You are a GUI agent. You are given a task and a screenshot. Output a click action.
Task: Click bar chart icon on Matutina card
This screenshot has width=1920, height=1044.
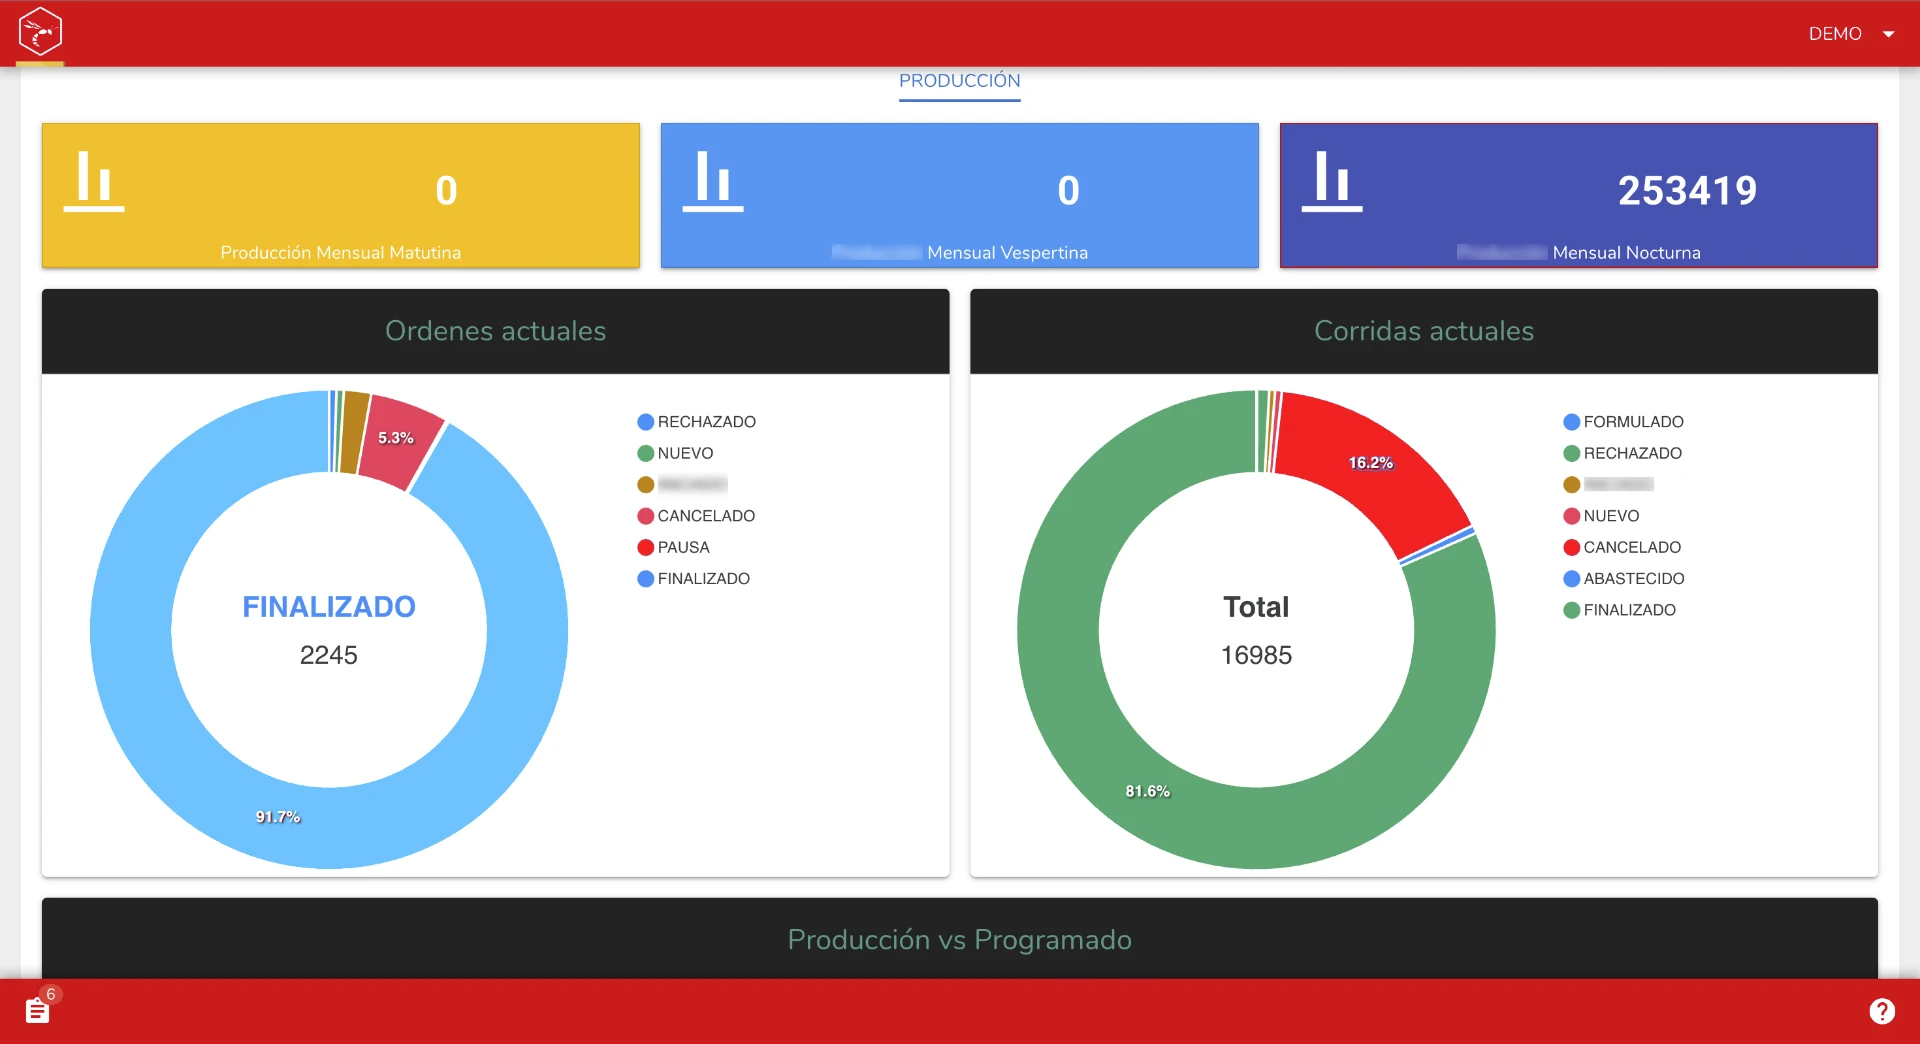point(94,181)
